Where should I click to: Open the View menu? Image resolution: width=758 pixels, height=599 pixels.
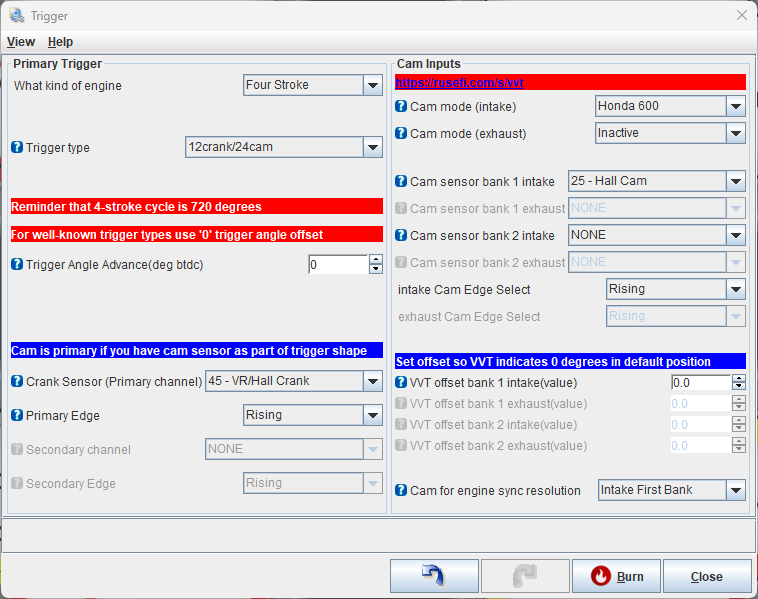pos(21,42)
